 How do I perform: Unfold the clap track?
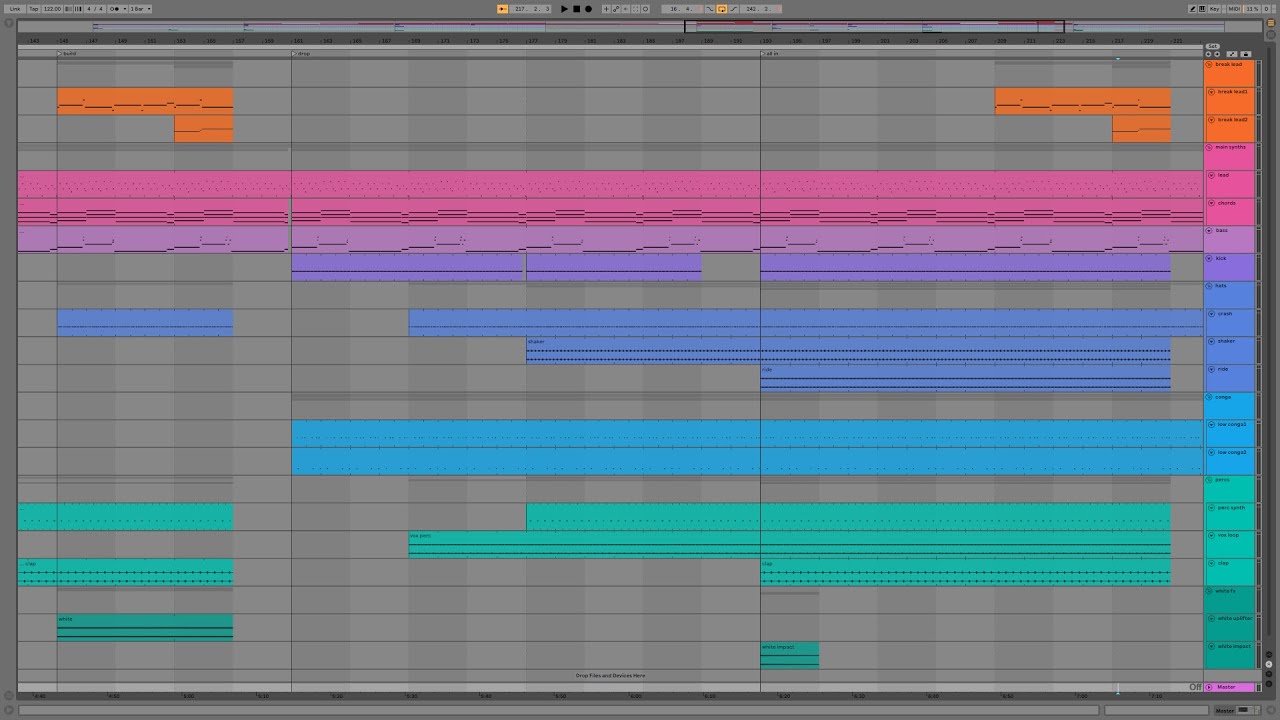pyautogui.click(x=1211, y=564)
